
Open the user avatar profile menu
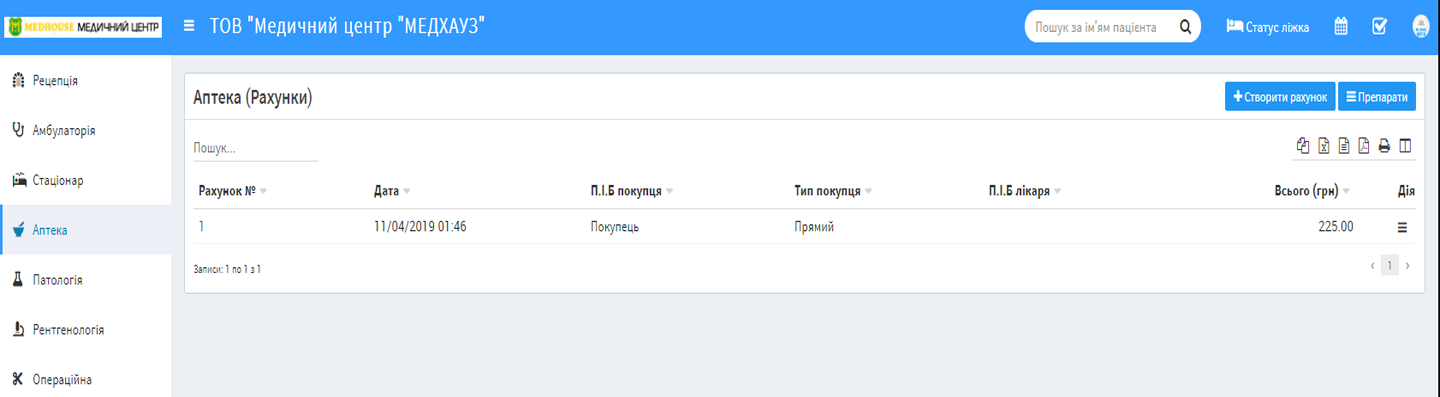coord(1421,27)
